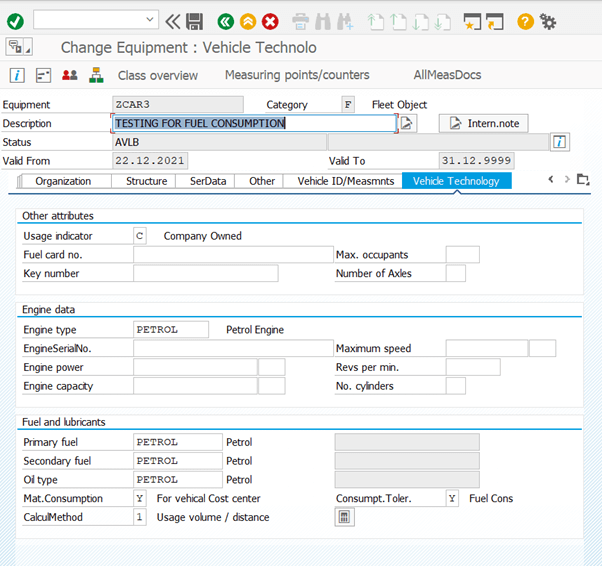Screen dimensions: 602x566
Task: Open the transaction command field dropdown
Action: 150,19
